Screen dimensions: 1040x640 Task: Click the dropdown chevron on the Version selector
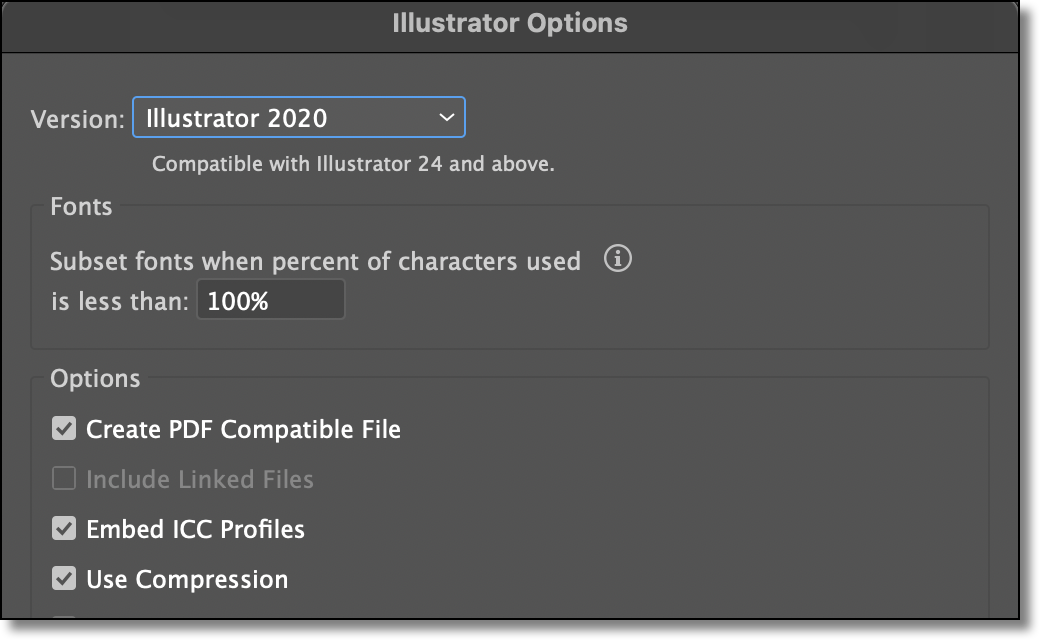tap(447, 117)
